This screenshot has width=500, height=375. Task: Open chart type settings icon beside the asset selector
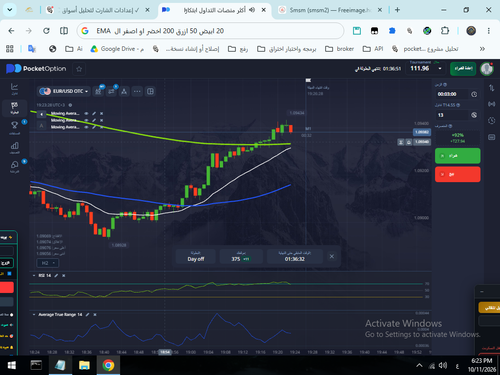tap(98, 91)
